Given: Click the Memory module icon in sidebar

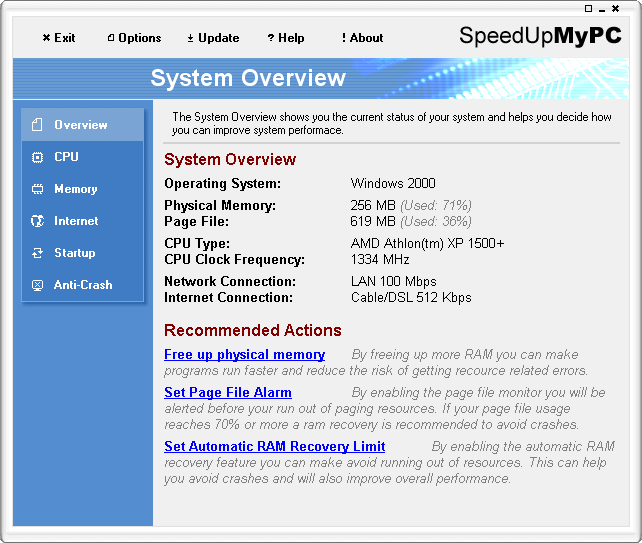Looking at the screenshot, I should click(37, 189).
